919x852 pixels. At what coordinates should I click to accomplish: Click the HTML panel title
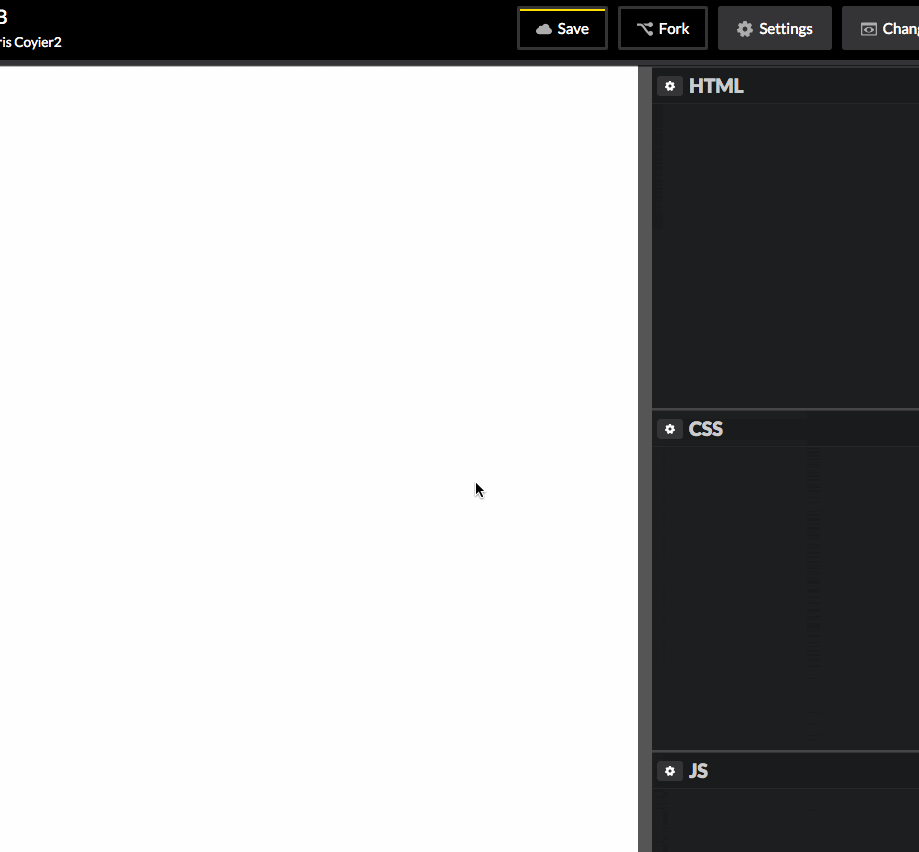point(716,86)
